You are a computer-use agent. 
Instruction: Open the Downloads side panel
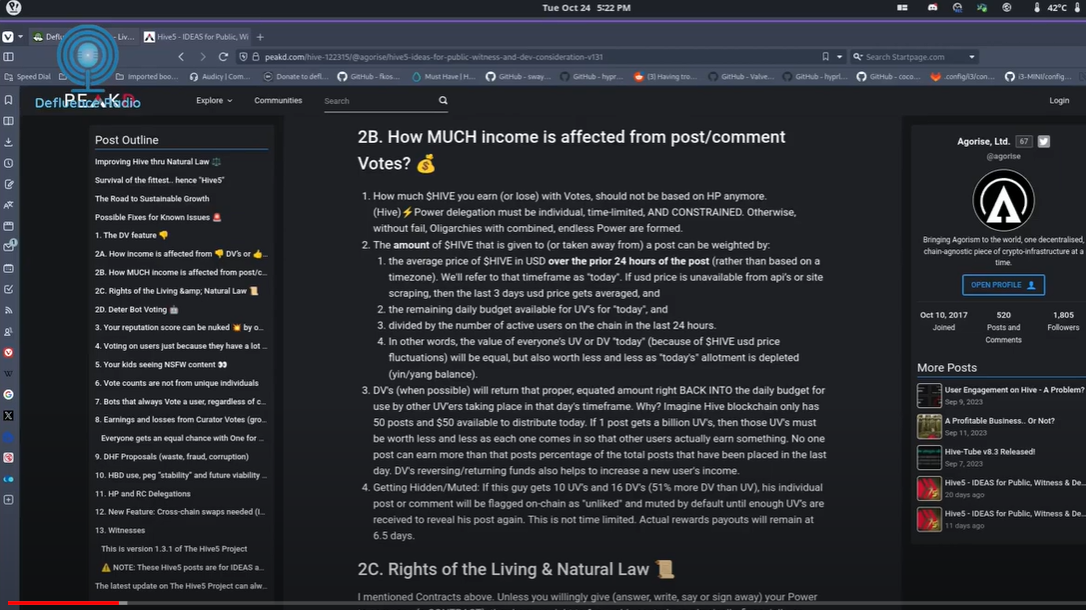8,142
